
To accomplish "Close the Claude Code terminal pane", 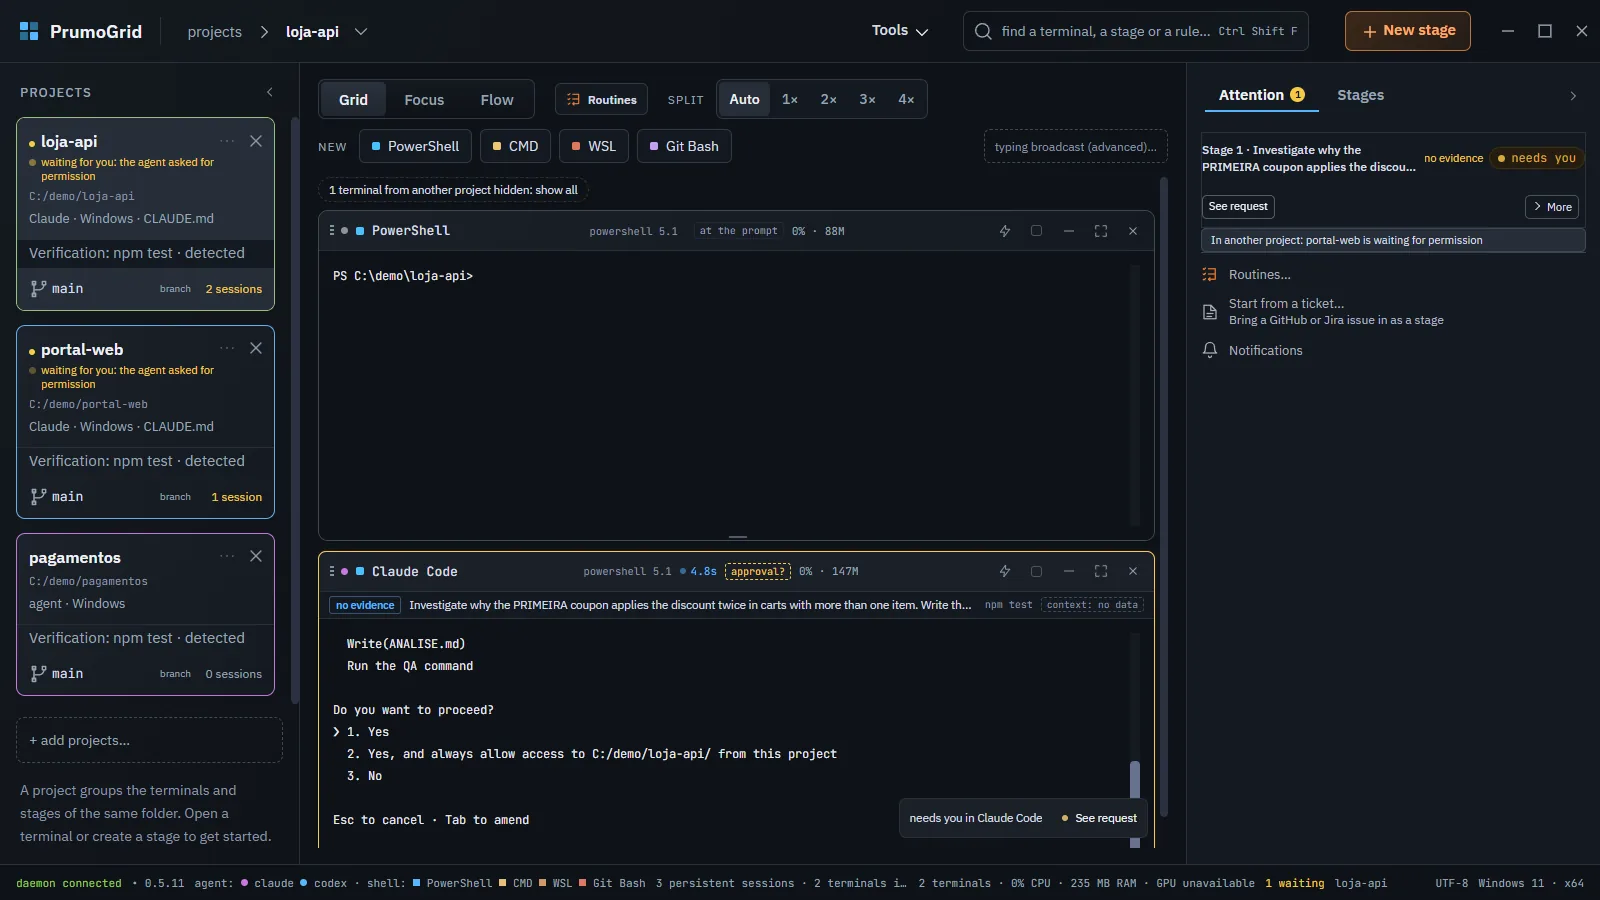I will (1133, 571).
